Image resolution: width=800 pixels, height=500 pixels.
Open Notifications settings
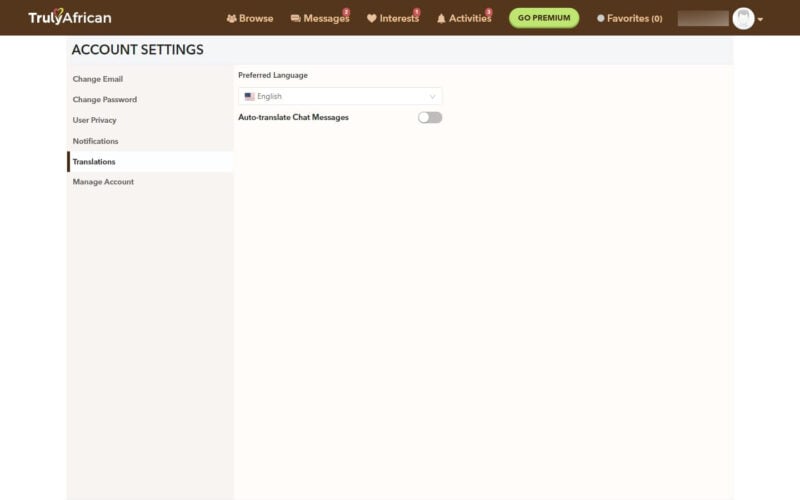pyautogui.click(x=95, y=141)
